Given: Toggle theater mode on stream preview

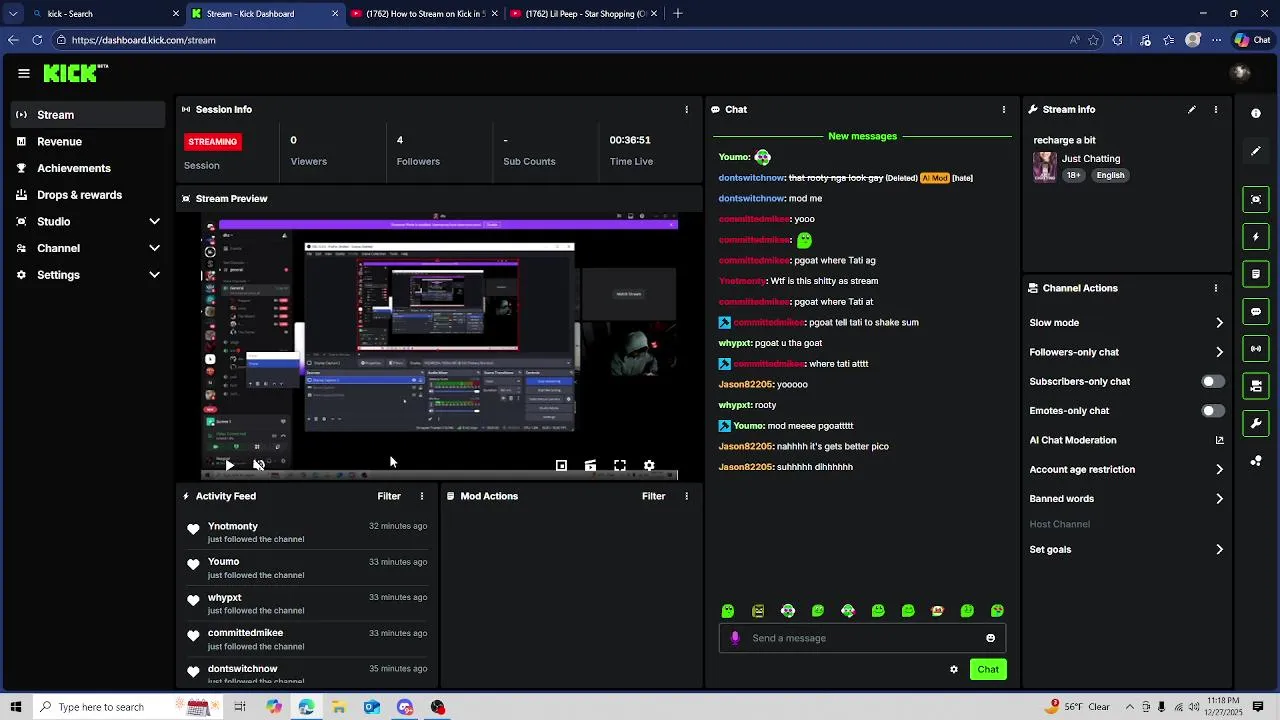Looking at the screenshot, I should pos(590,465).
